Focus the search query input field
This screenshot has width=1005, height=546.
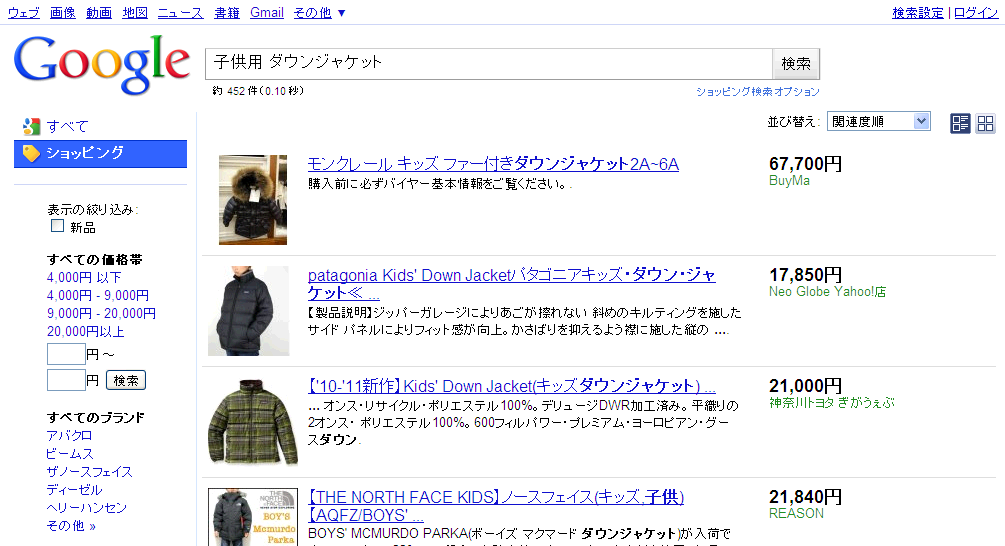(488, 64)
